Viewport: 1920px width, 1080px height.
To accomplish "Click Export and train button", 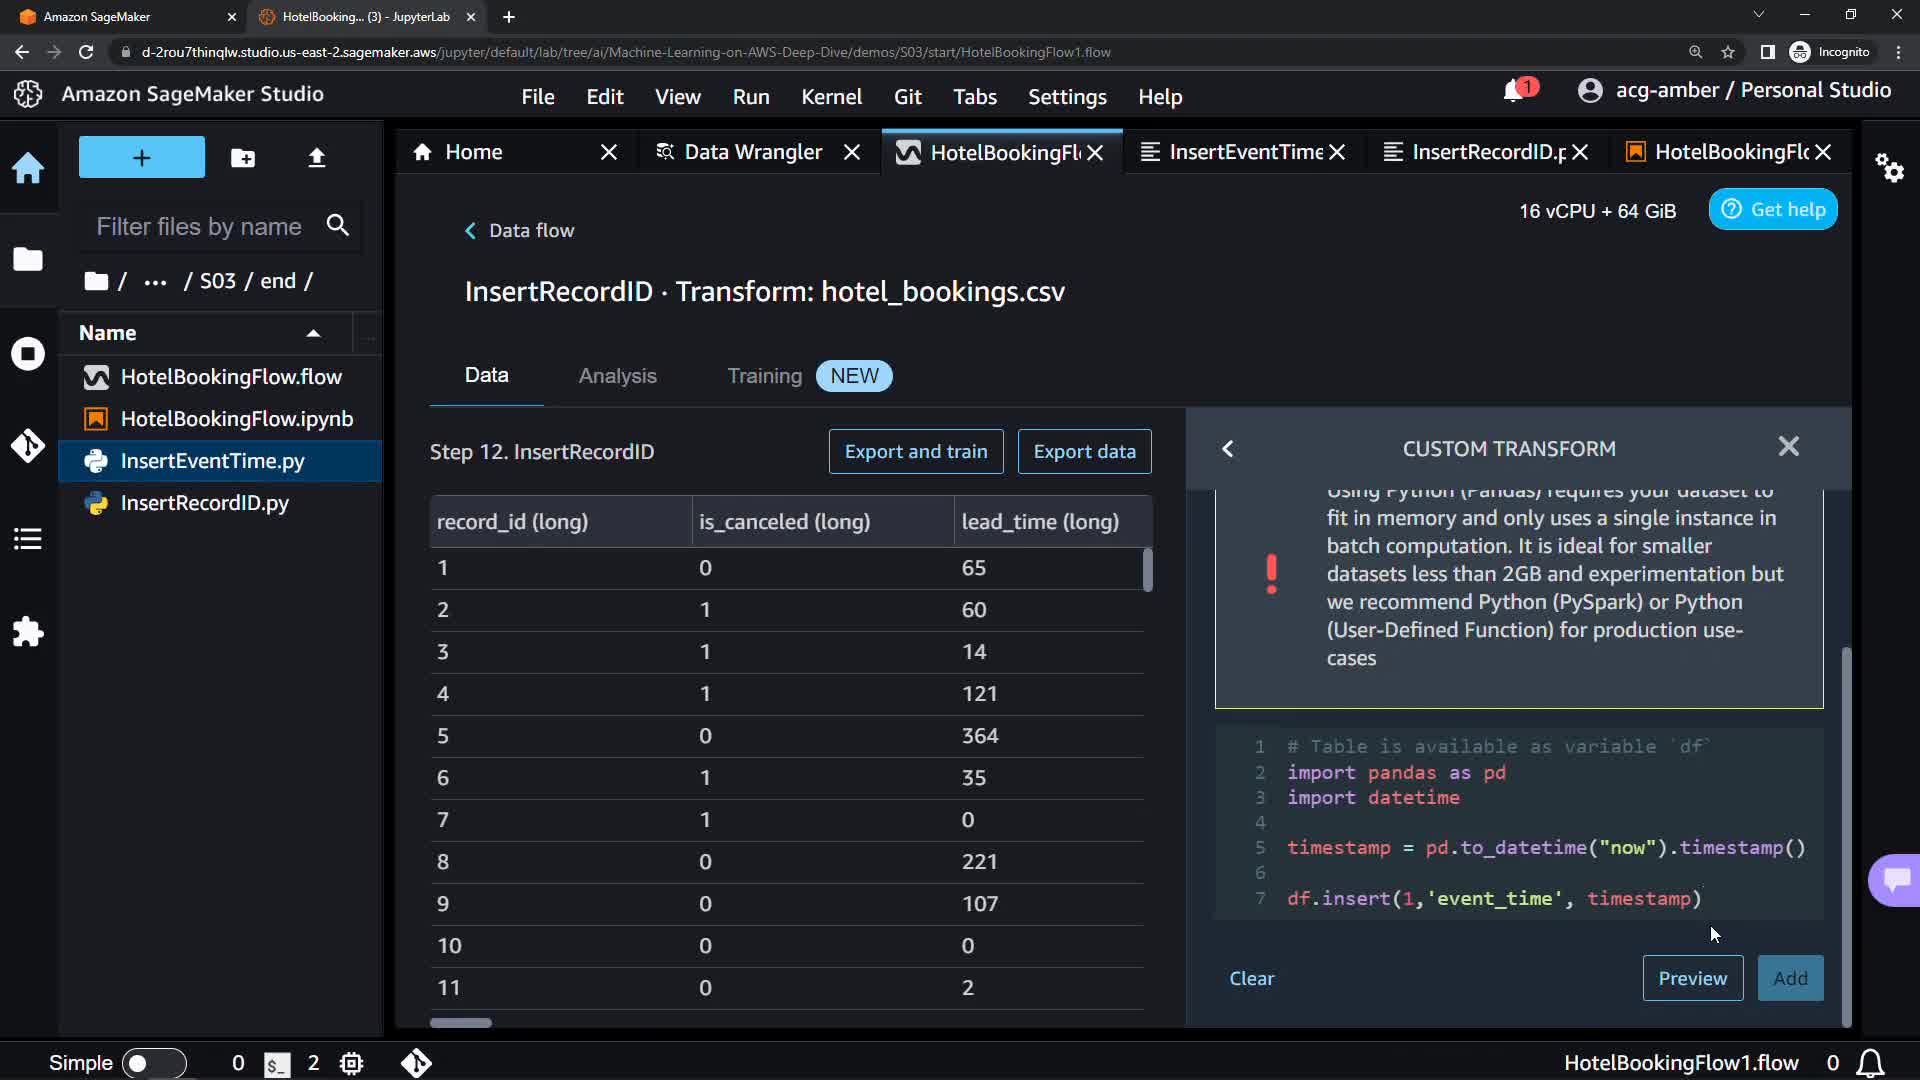I will point(915,452).
